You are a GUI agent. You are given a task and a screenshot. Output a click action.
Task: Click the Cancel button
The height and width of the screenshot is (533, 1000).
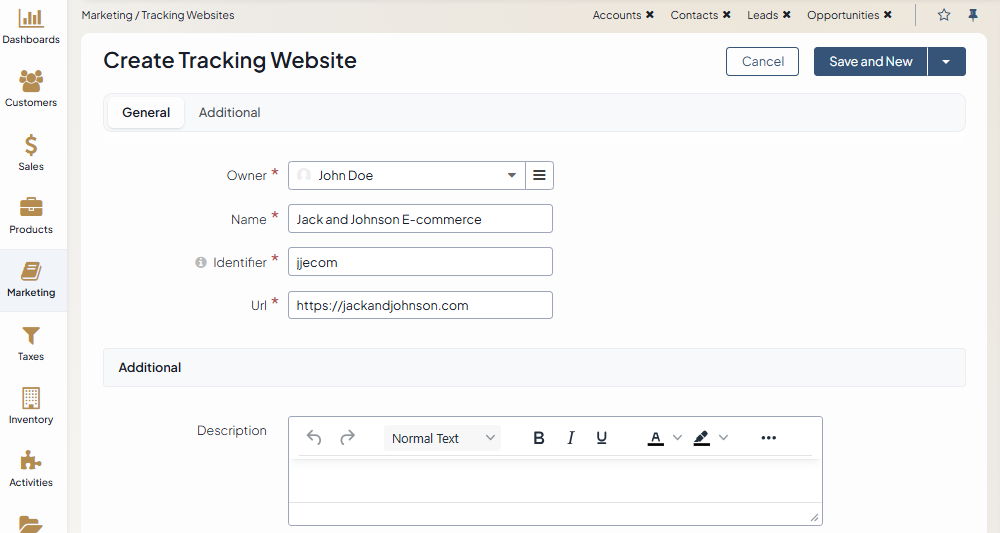click(x=762, y=62)
